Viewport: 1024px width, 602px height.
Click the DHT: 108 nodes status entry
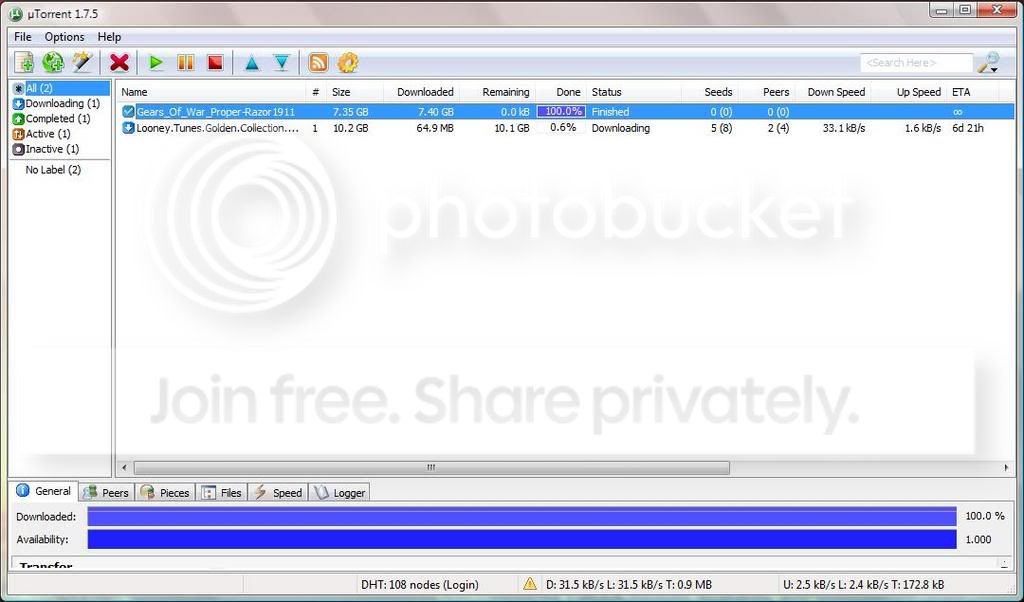click(x=420, y=584)
